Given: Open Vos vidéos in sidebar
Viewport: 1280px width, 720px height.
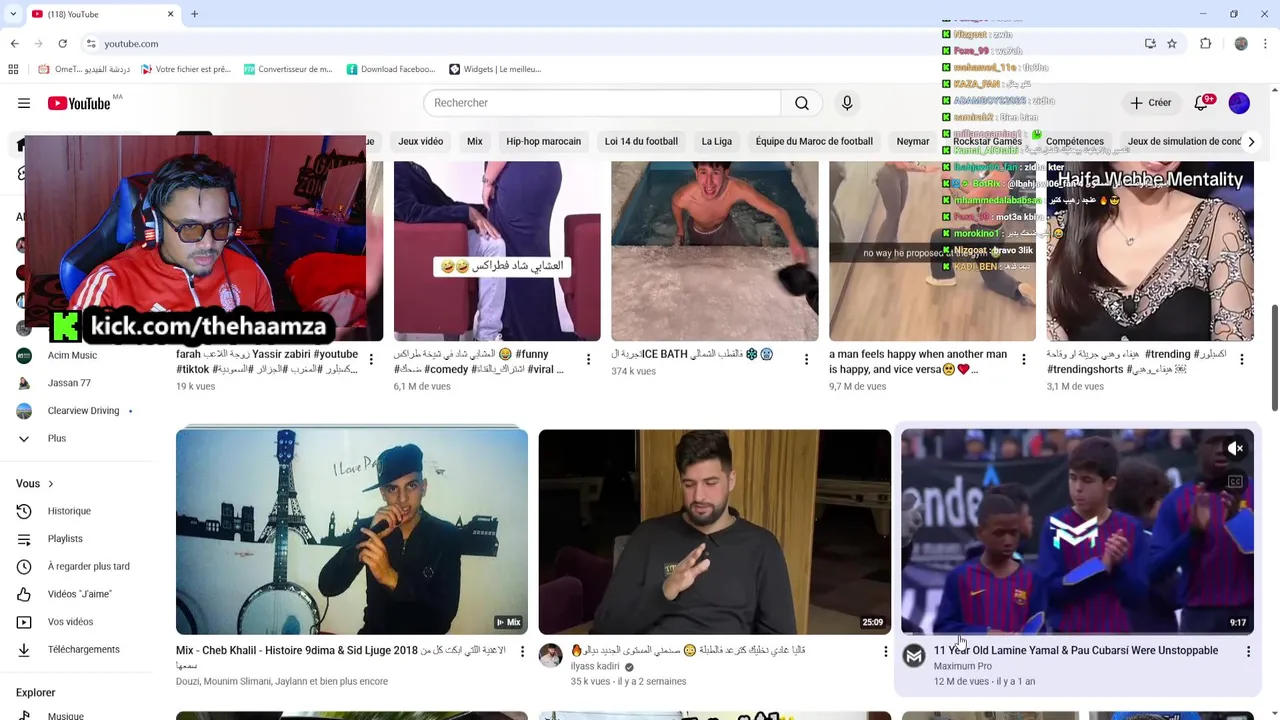Looking at the screenshot, I should 68,622.
